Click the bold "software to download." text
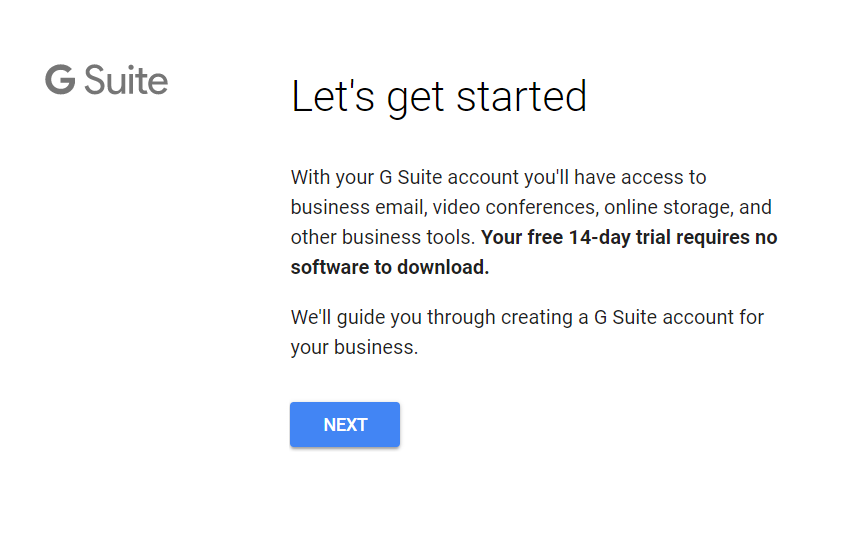The height and width of the screenshot is (538, 863). point(390,267)
